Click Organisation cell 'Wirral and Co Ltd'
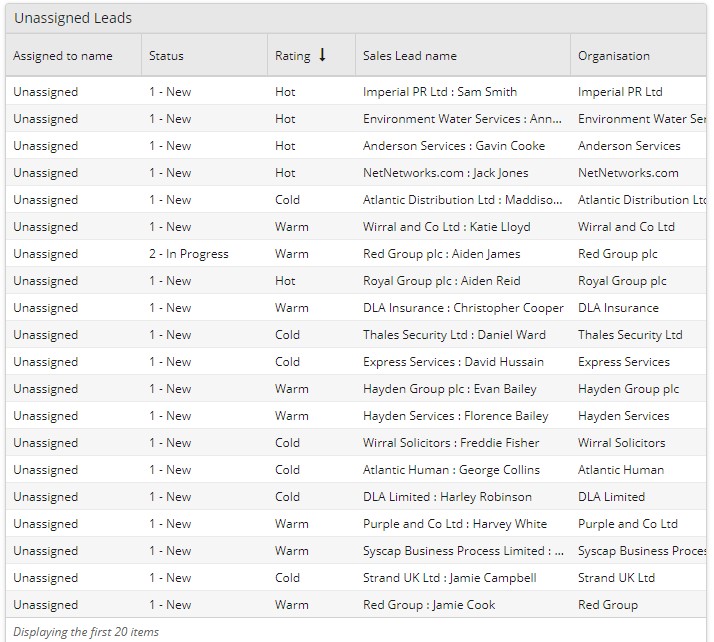 (626, 227)
